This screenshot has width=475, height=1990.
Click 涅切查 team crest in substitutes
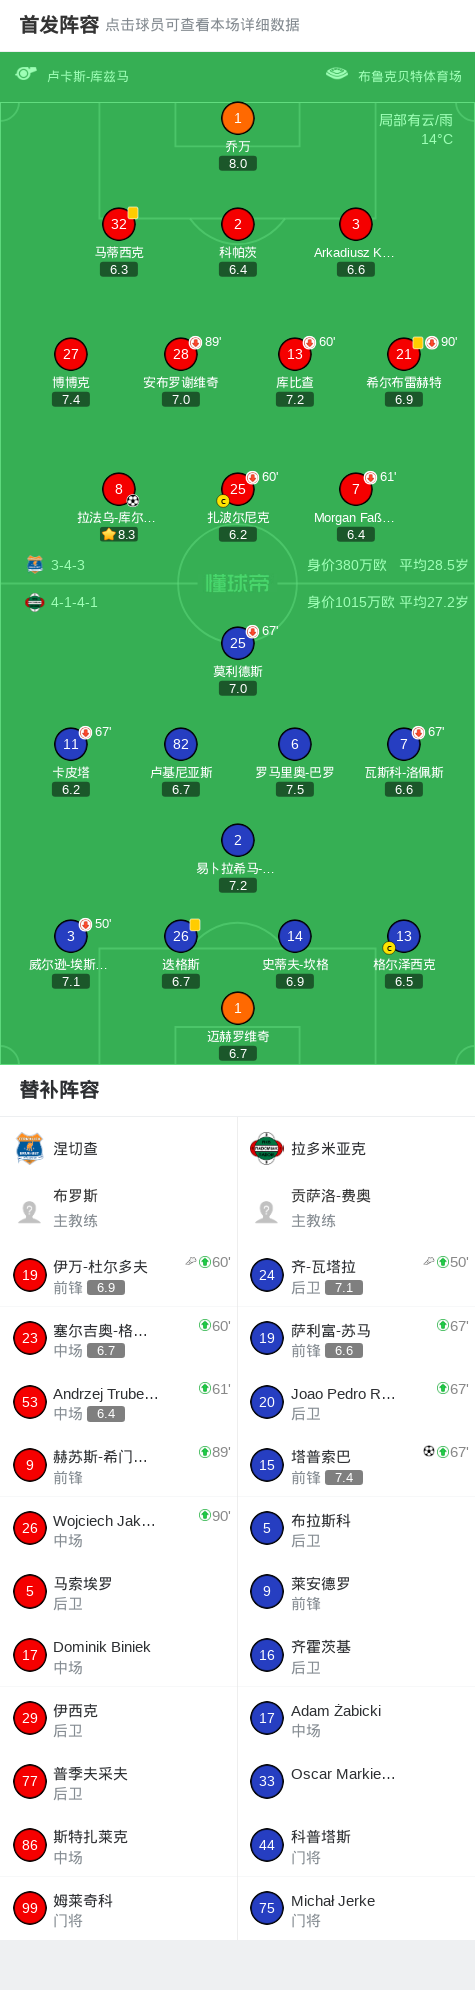(30, 1148)
